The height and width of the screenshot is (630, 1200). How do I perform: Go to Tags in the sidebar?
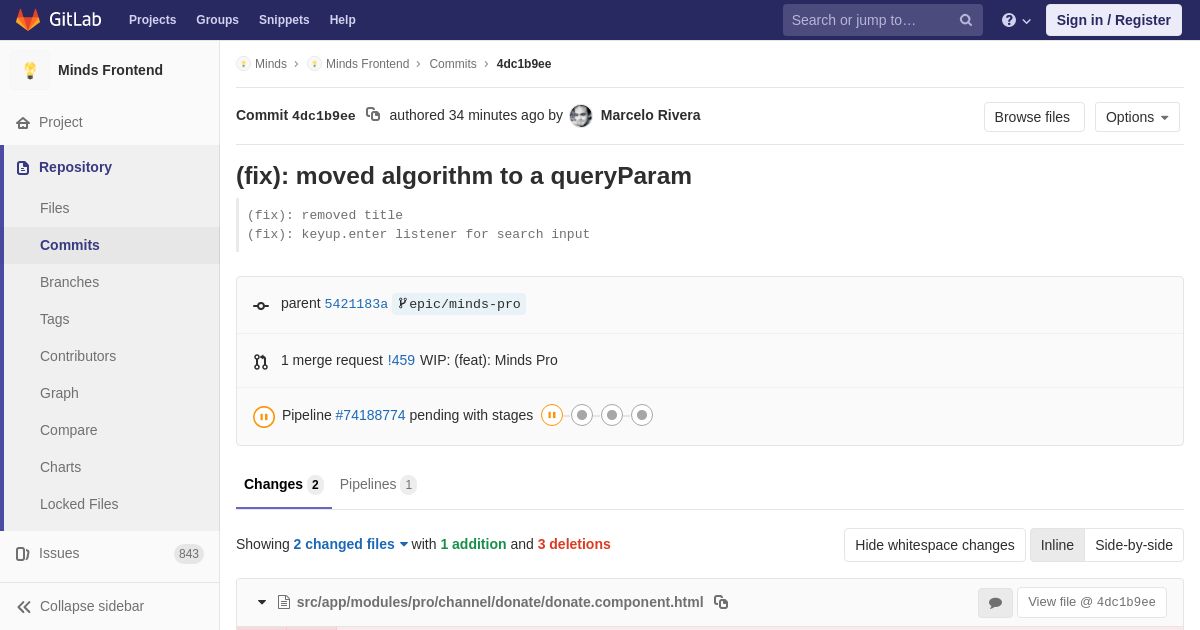pos(55,319)
